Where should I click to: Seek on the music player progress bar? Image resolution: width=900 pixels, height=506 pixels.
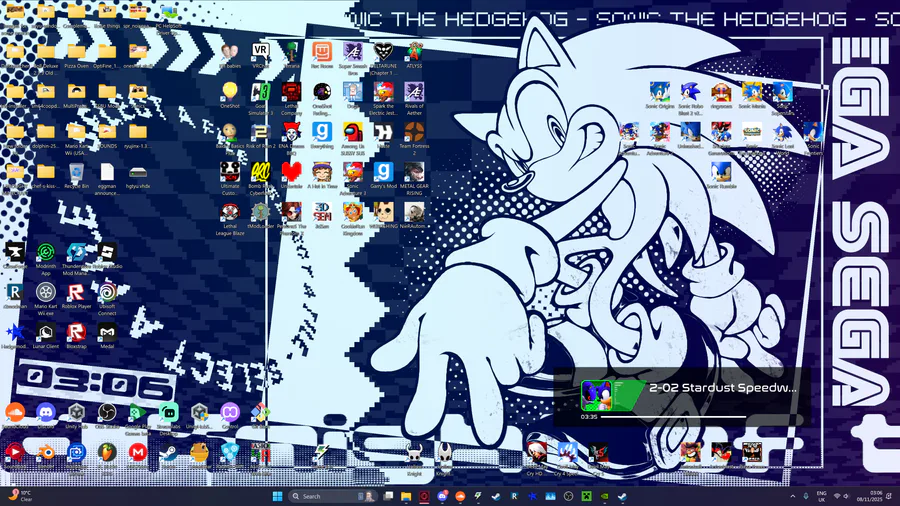[673, 417]
